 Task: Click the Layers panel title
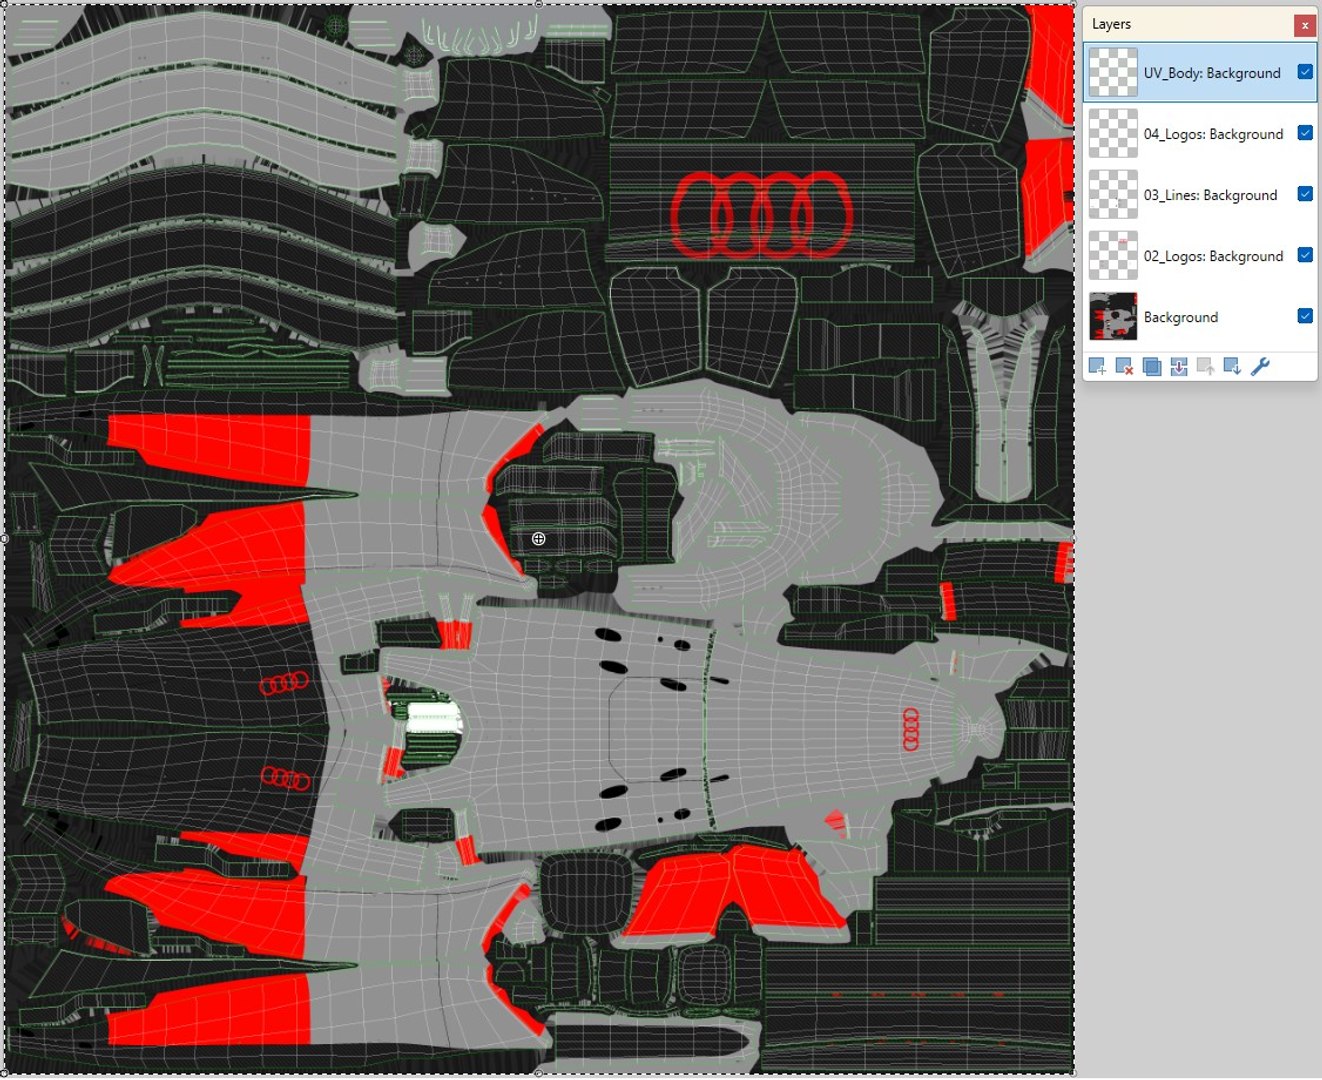click(1111, 24)
